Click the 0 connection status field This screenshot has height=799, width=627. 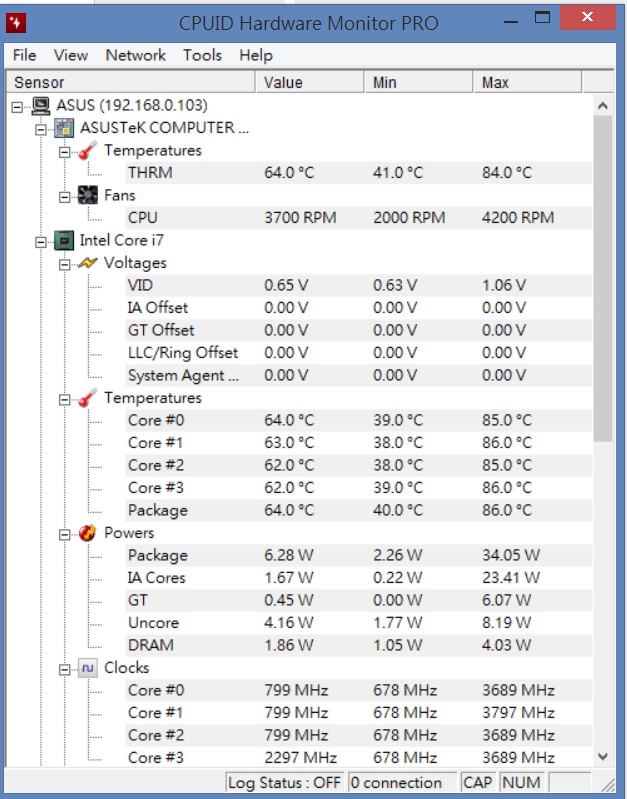[402, 783]
